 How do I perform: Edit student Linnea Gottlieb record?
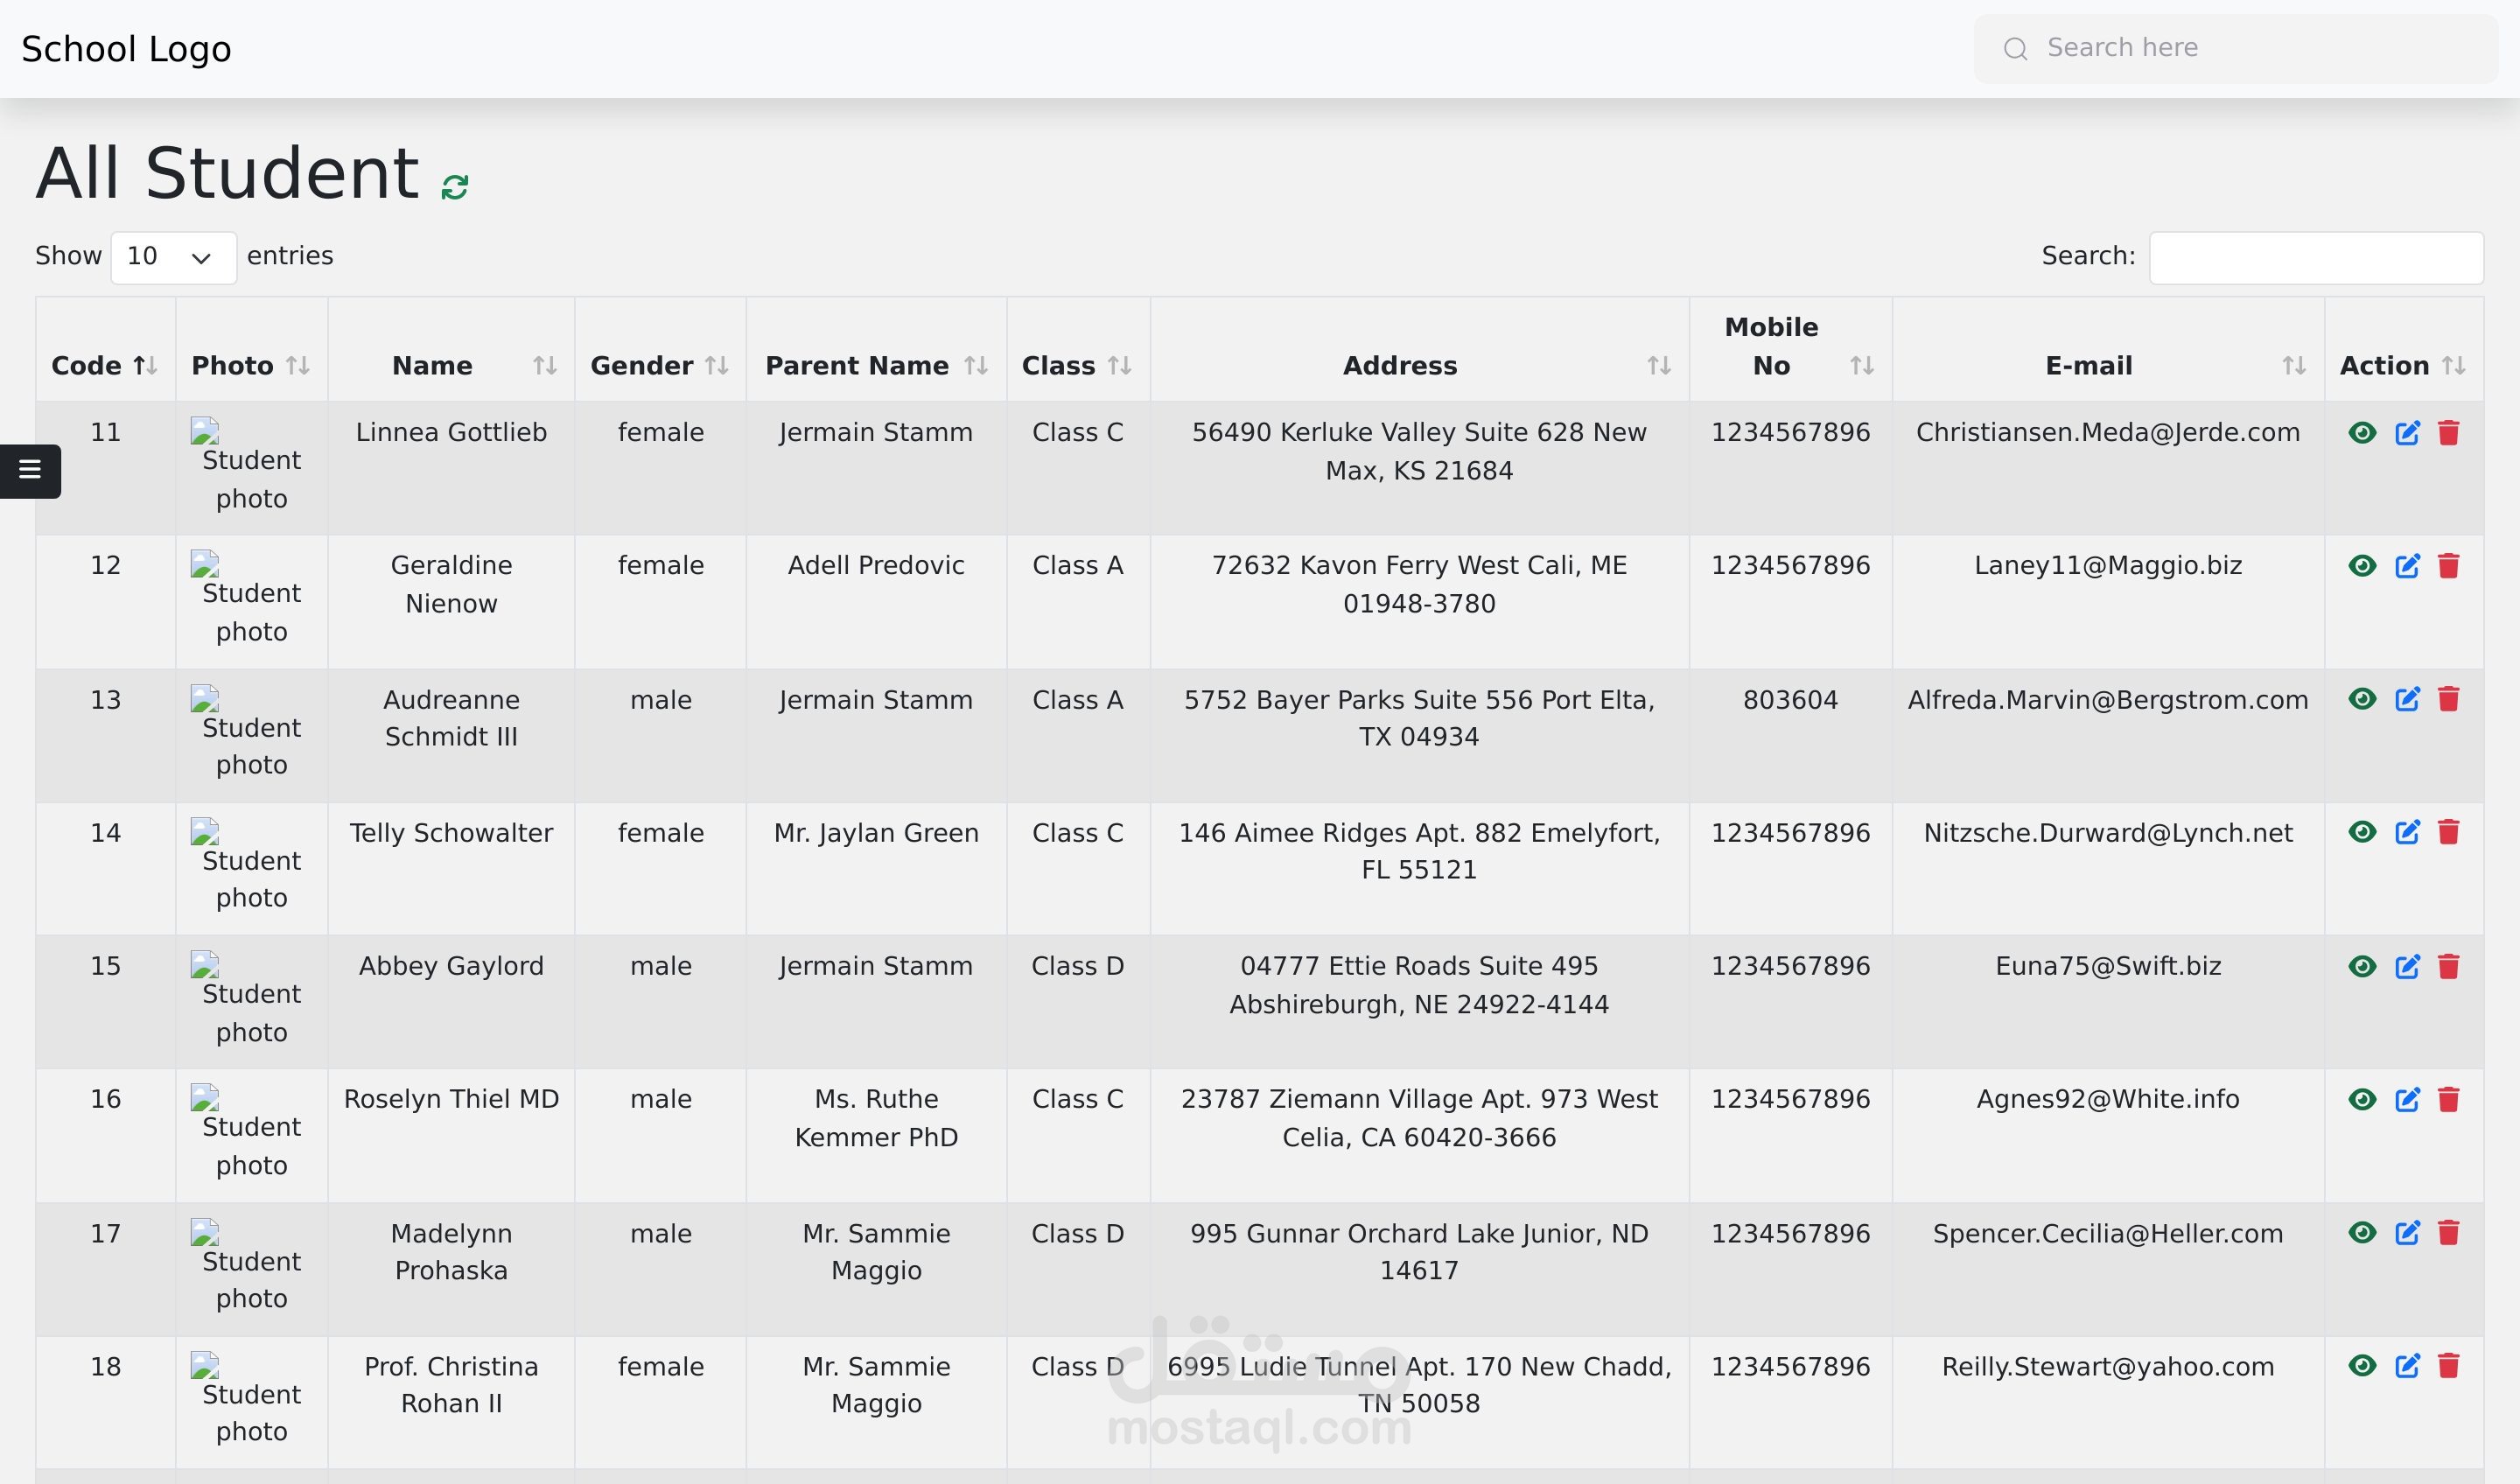[2407, 433]
